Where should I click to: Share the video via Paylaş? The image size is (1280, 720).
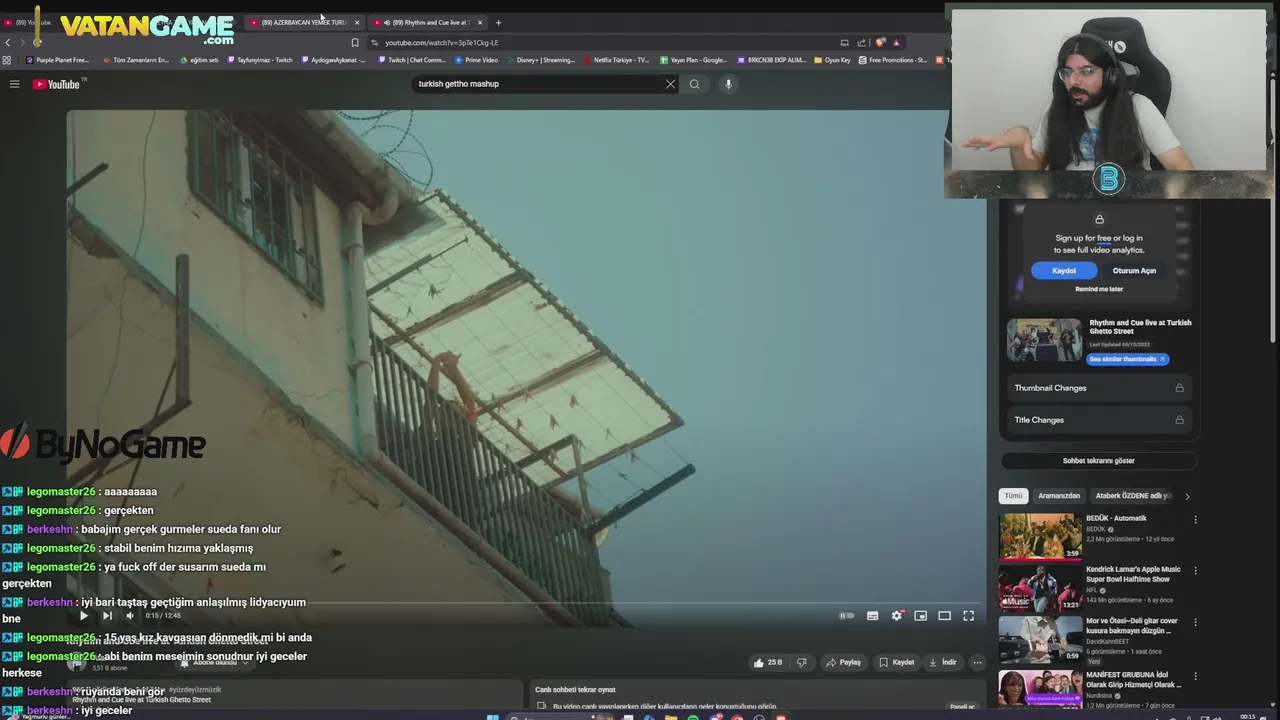(x=843, y=662)
